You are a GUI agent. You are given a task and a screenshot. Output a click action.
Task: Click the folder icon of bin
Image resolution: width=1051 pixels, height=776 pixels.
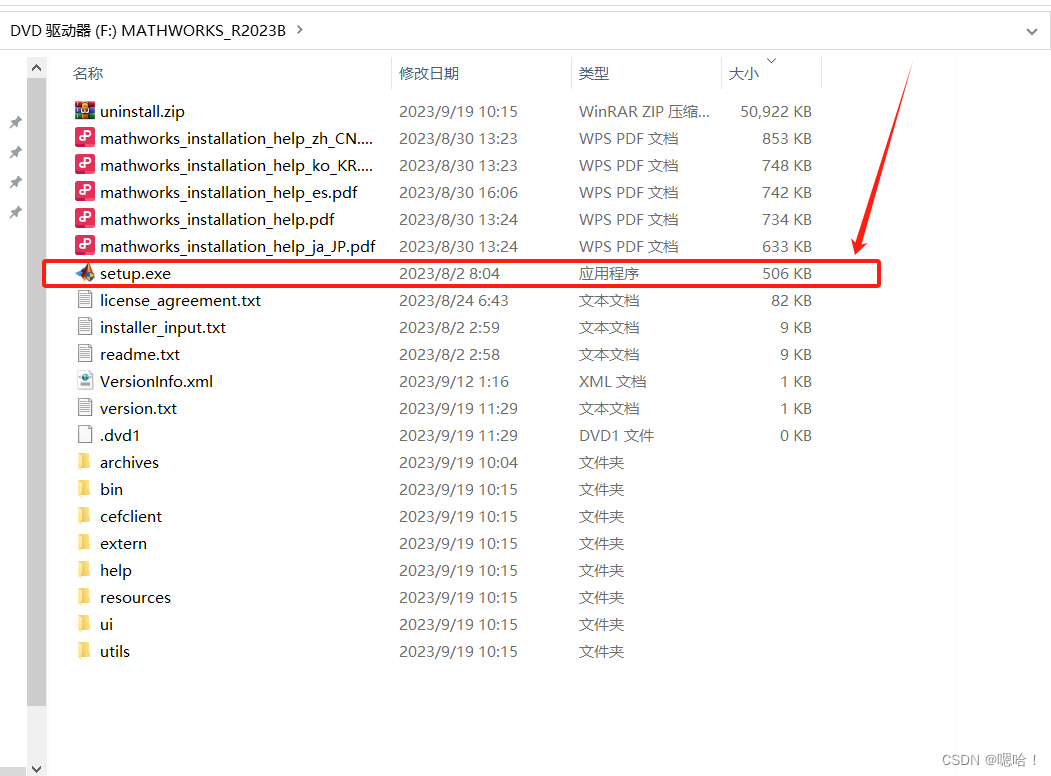[84, 489]
